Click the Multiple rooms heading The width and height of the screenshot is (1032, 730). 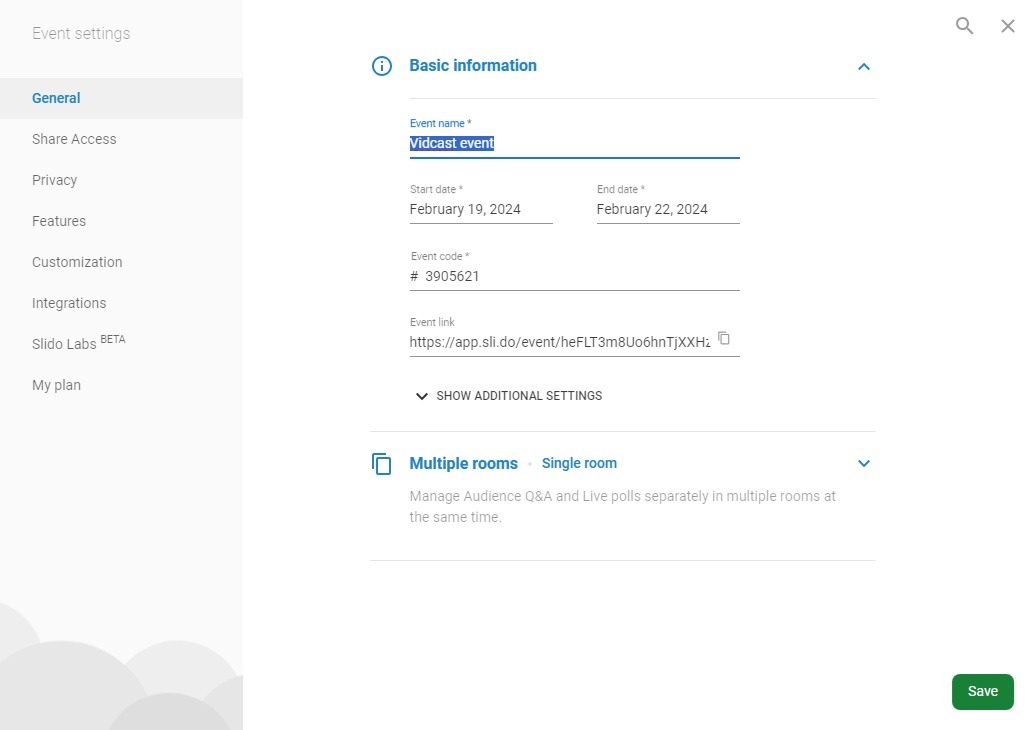tap(463, 463)
